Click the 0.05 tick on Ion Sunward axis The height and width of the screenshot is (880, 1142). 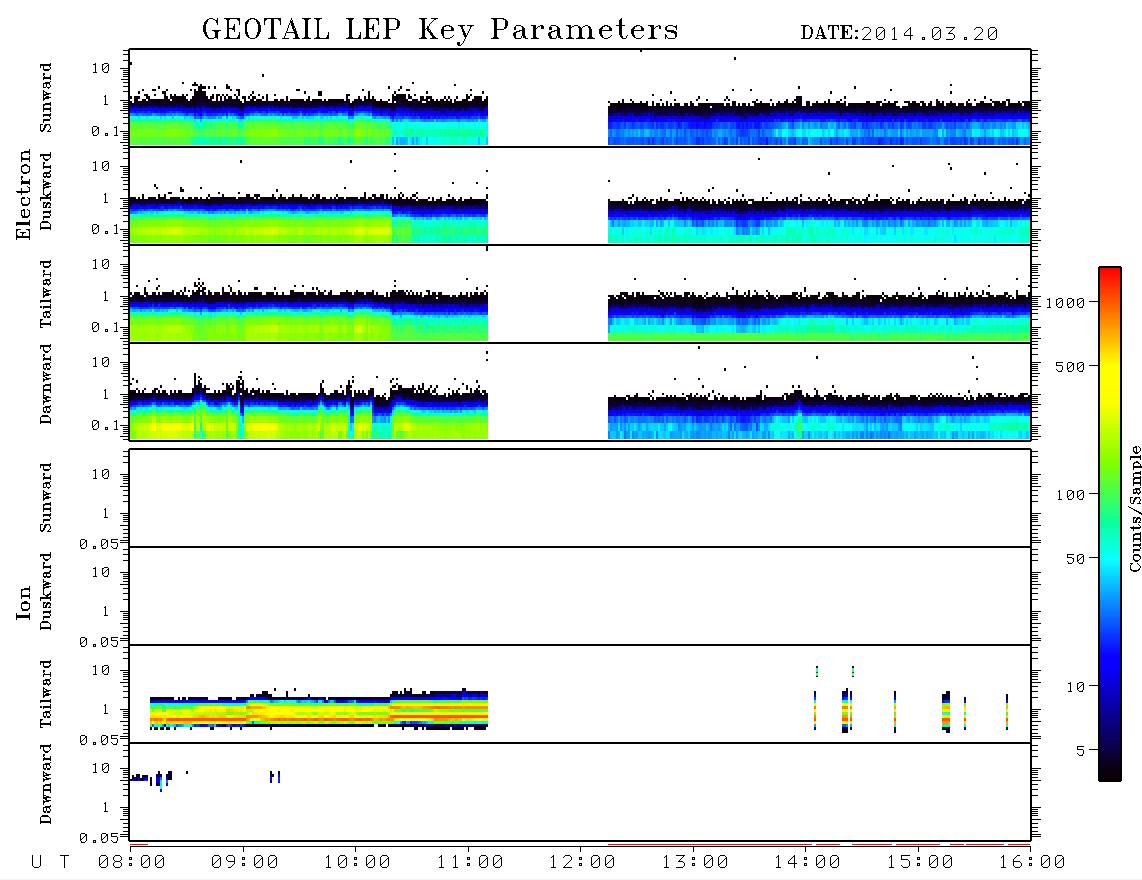(98, 544)
